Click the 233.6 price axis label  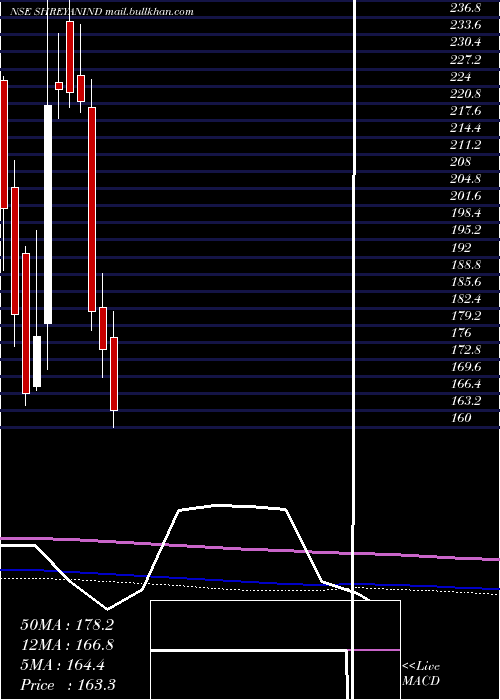[465, 25]
